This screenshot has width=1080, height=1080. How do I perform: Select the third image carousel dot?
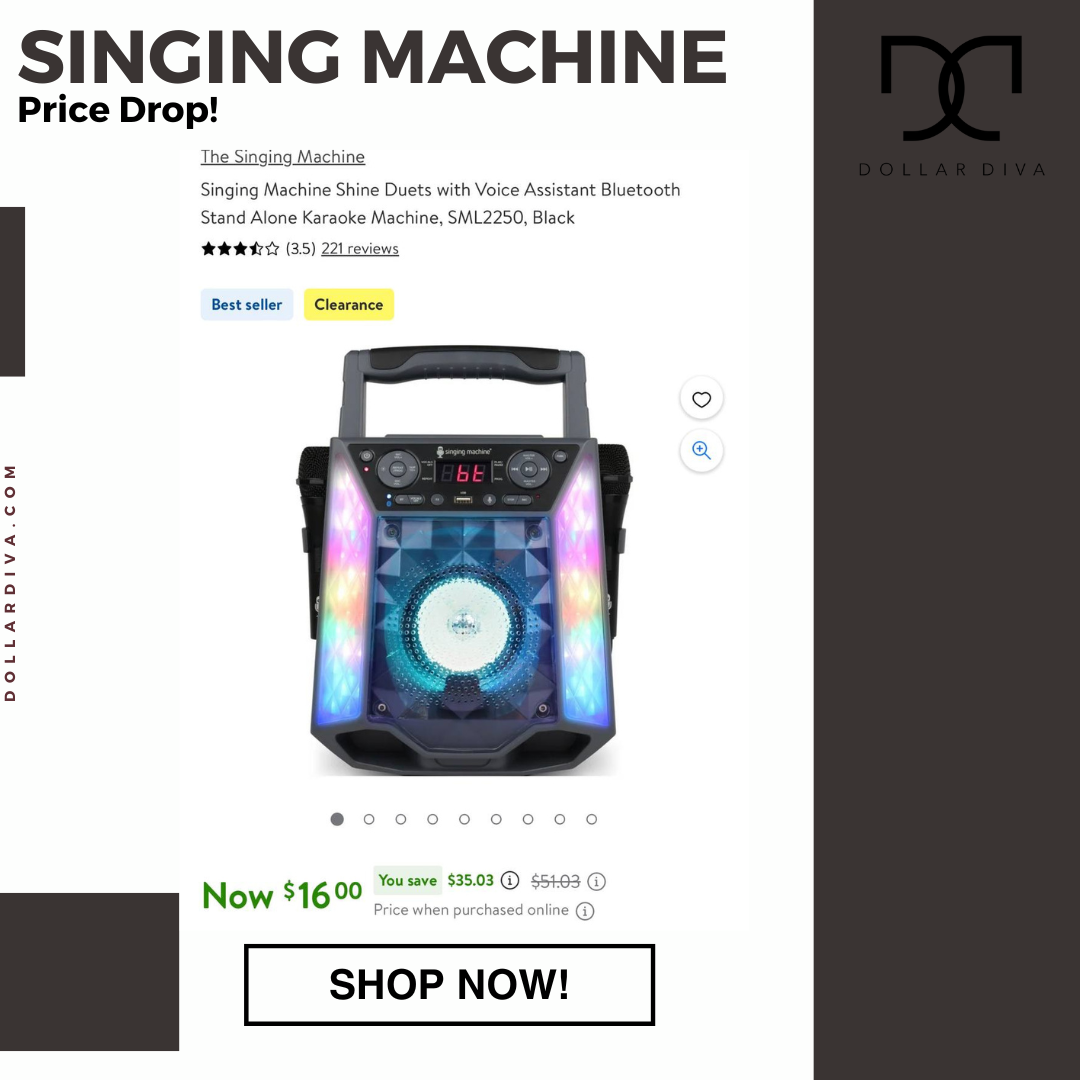[401, 819]
